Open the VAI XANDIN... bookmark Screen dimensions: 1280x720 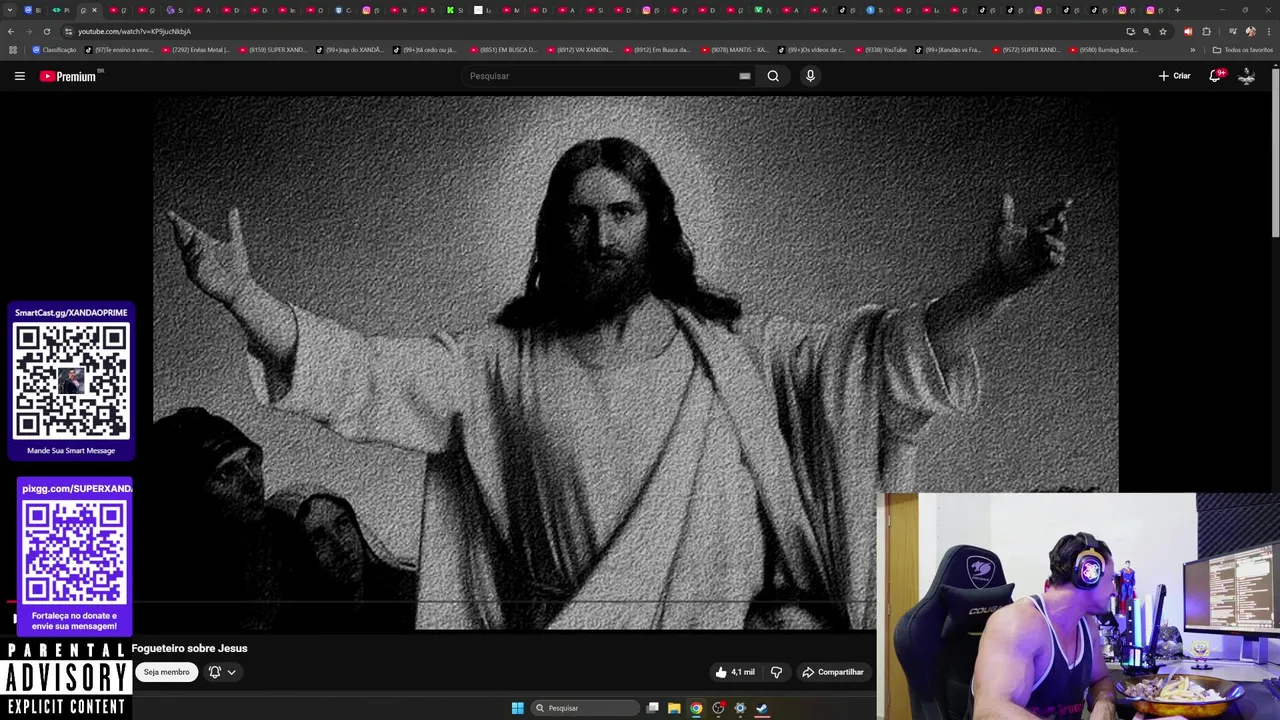(579, 50)
